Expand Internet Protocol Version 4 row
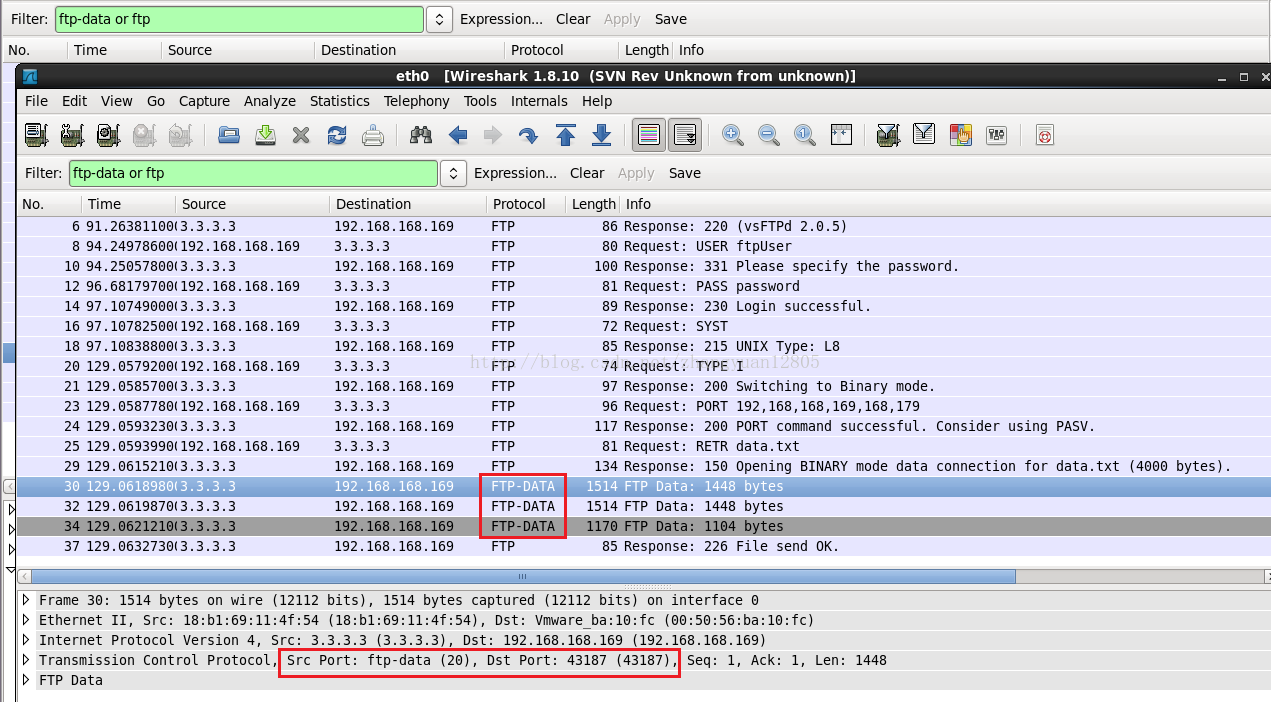This screenshot has width=1271, height=702. pos(27,640)
